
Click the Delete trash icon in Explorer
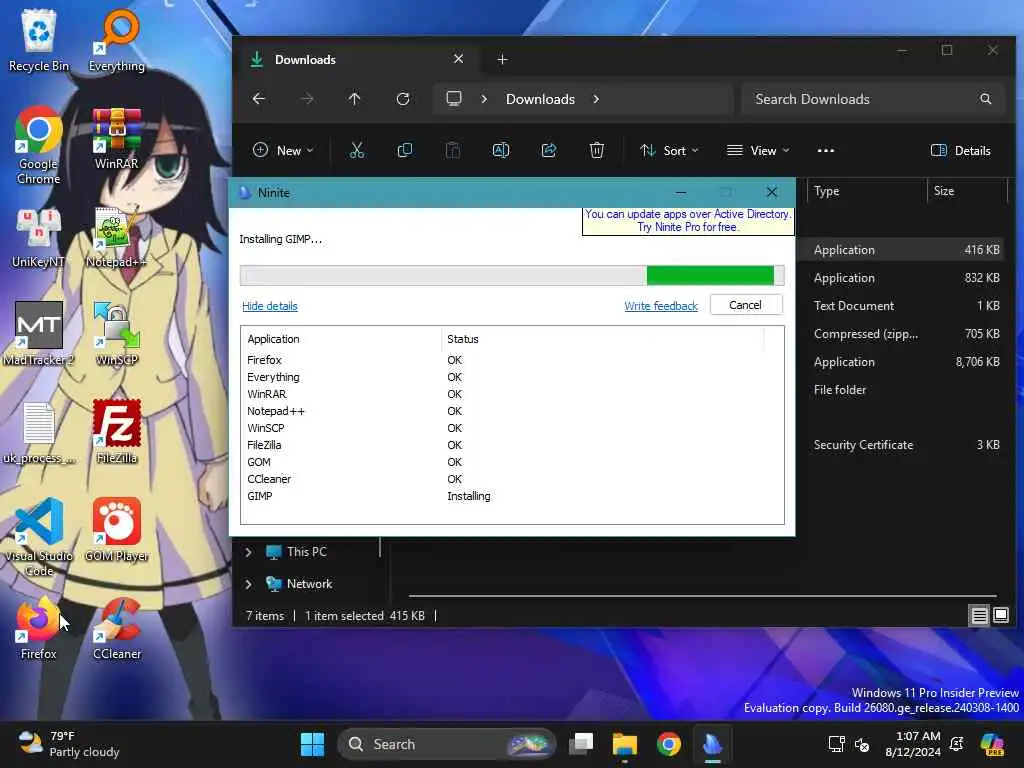tap(596, 151)
